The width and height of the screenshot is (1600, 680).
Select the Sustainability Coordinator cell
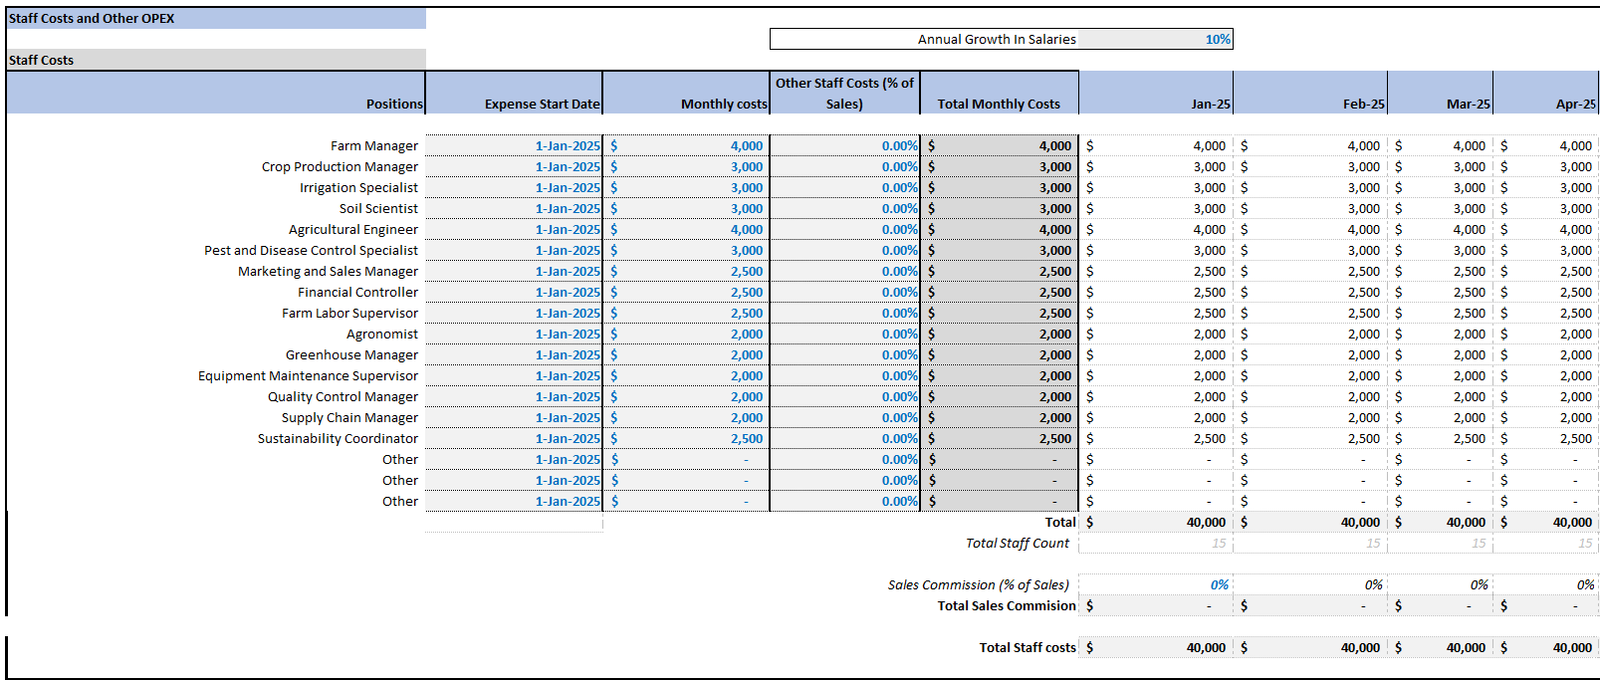point(338,440)
